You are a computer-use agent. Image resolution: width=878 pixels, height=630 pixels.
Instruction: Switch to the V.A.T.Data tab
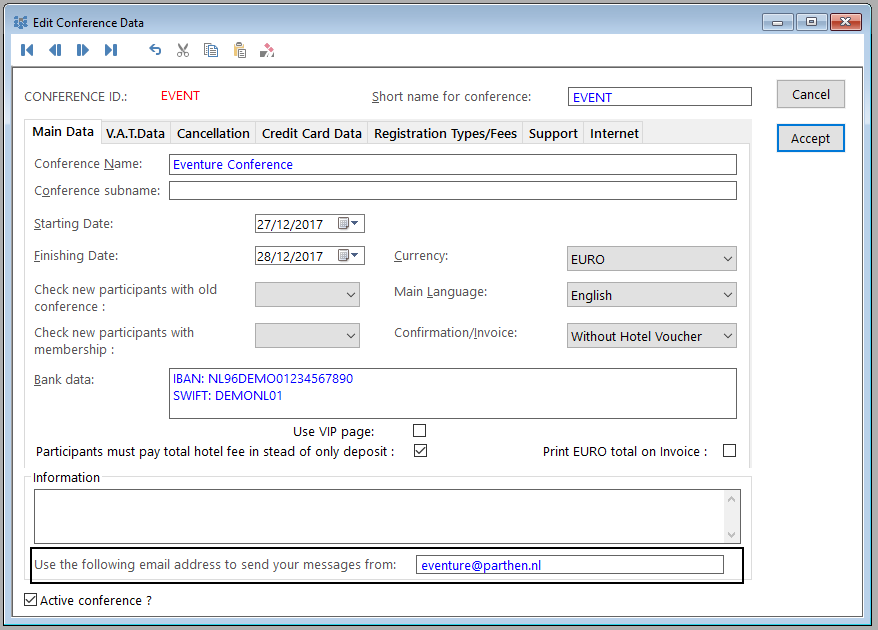(x=135, y=133)
